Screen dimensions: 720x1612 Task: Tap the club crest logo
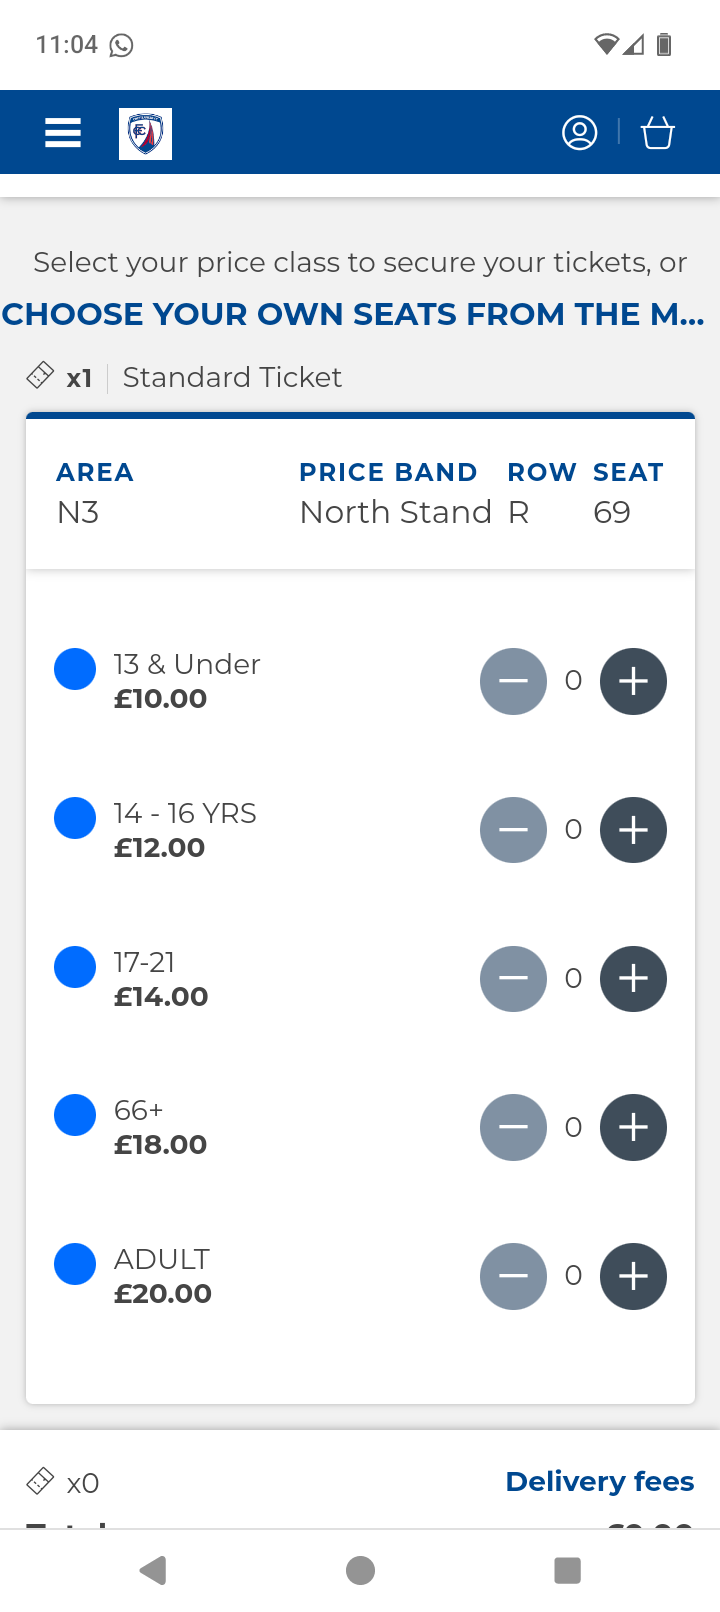[x=145, y=133]
